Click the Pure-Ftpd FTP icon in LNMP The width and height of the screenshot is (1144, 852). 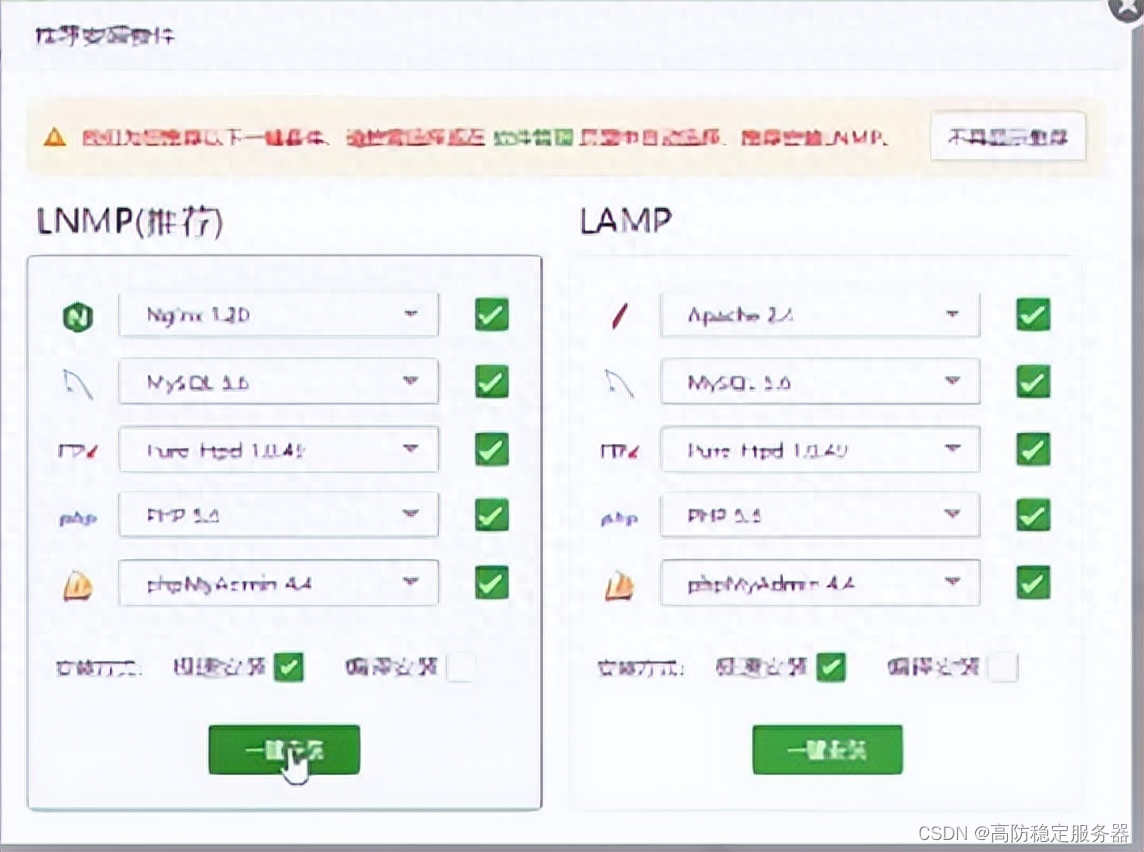point(78,452)
